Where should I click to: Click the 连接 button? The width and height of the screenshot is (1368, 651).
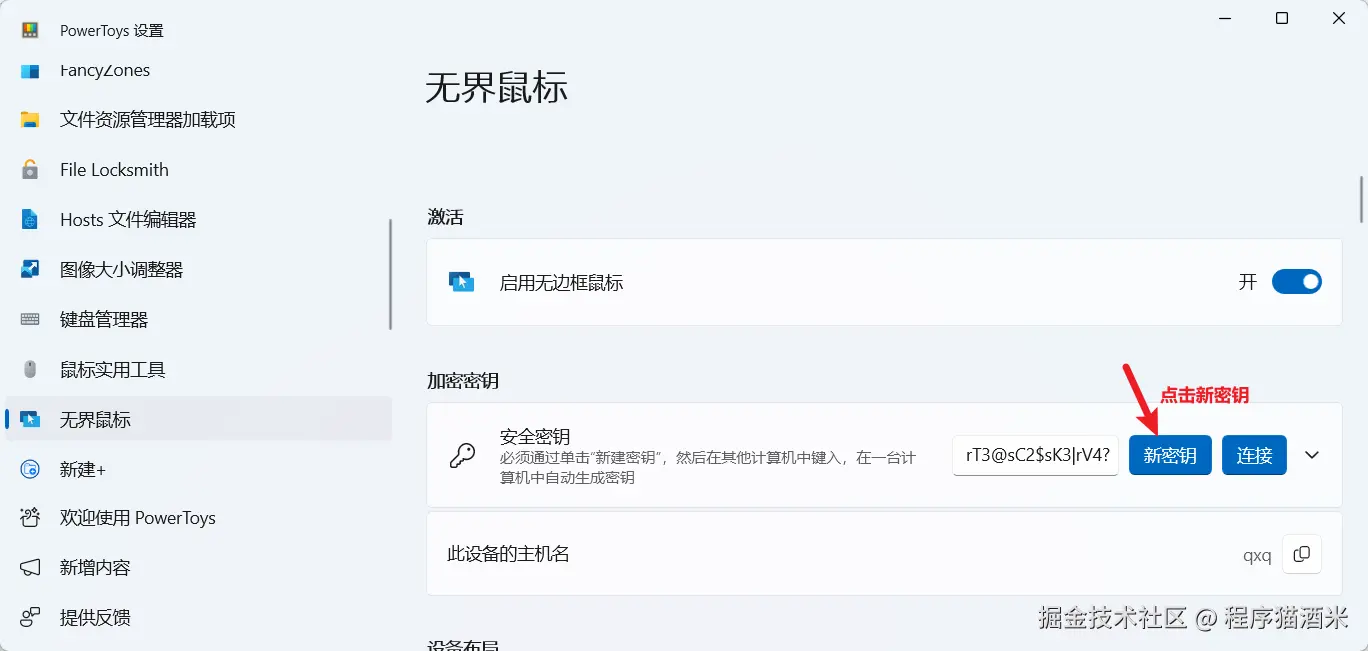1254,455
